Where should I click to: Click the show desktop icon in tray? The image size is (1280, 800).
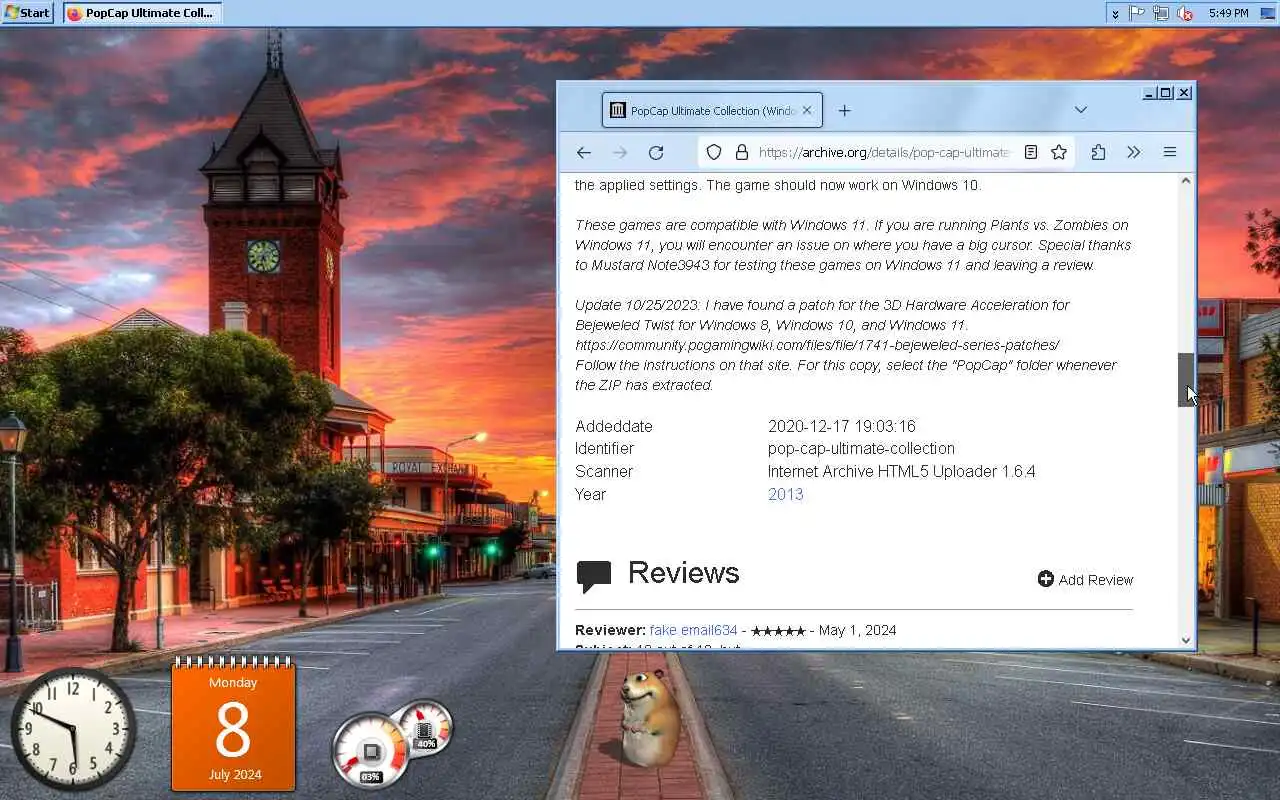click(x=1268, y=13)
